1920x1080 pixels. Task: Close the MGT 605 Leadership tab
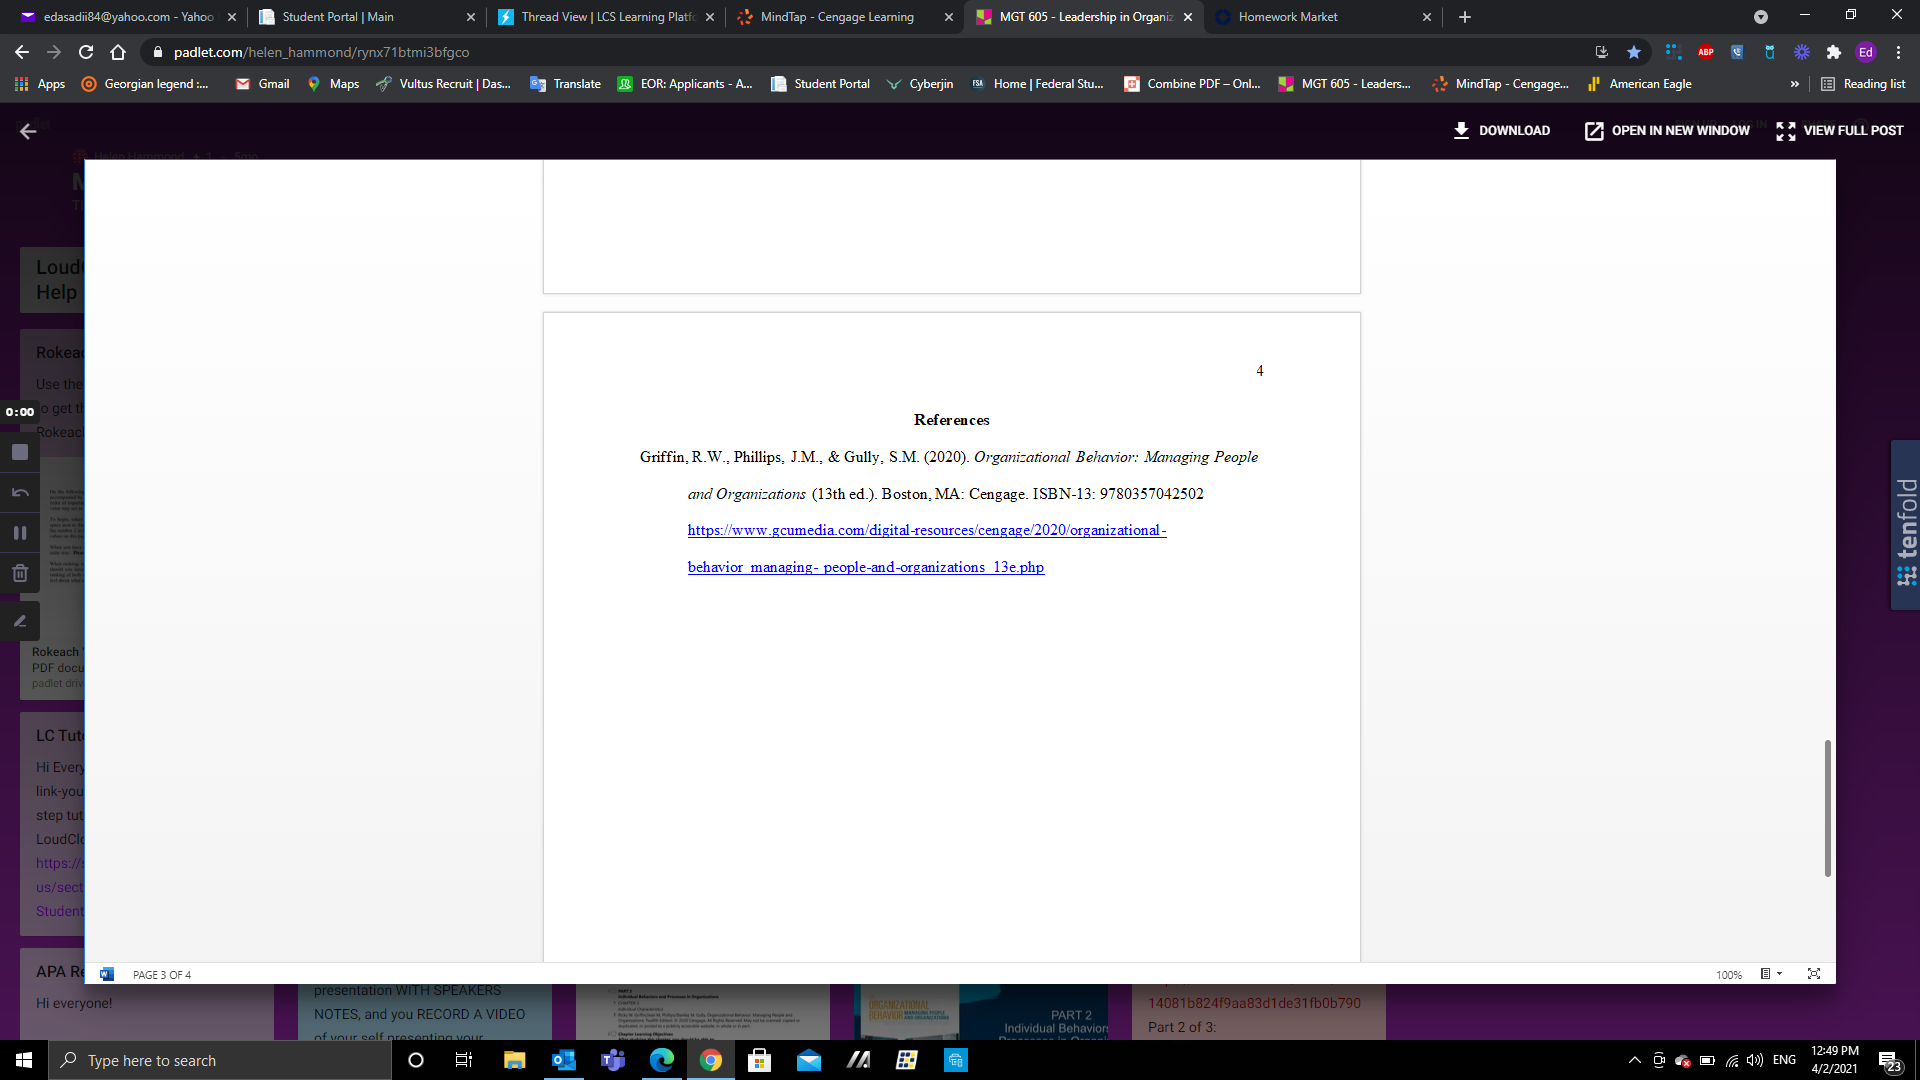1188,17
